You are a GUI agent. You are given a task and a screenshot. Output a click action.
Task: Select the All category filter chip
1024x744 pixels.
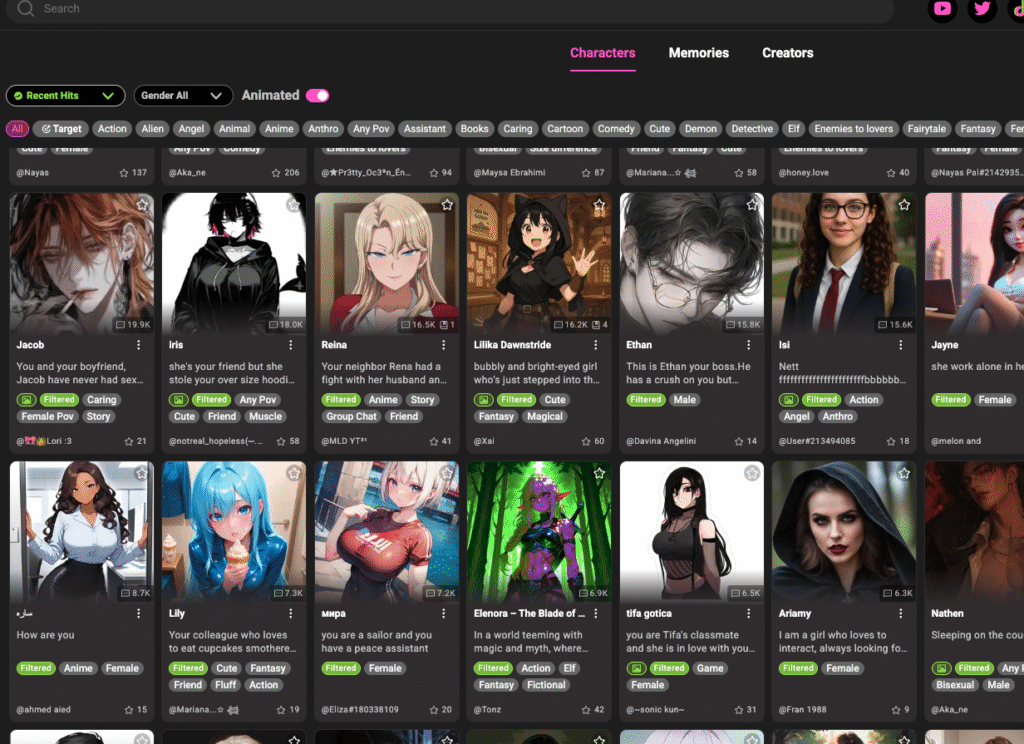click(x=17, y=129)
